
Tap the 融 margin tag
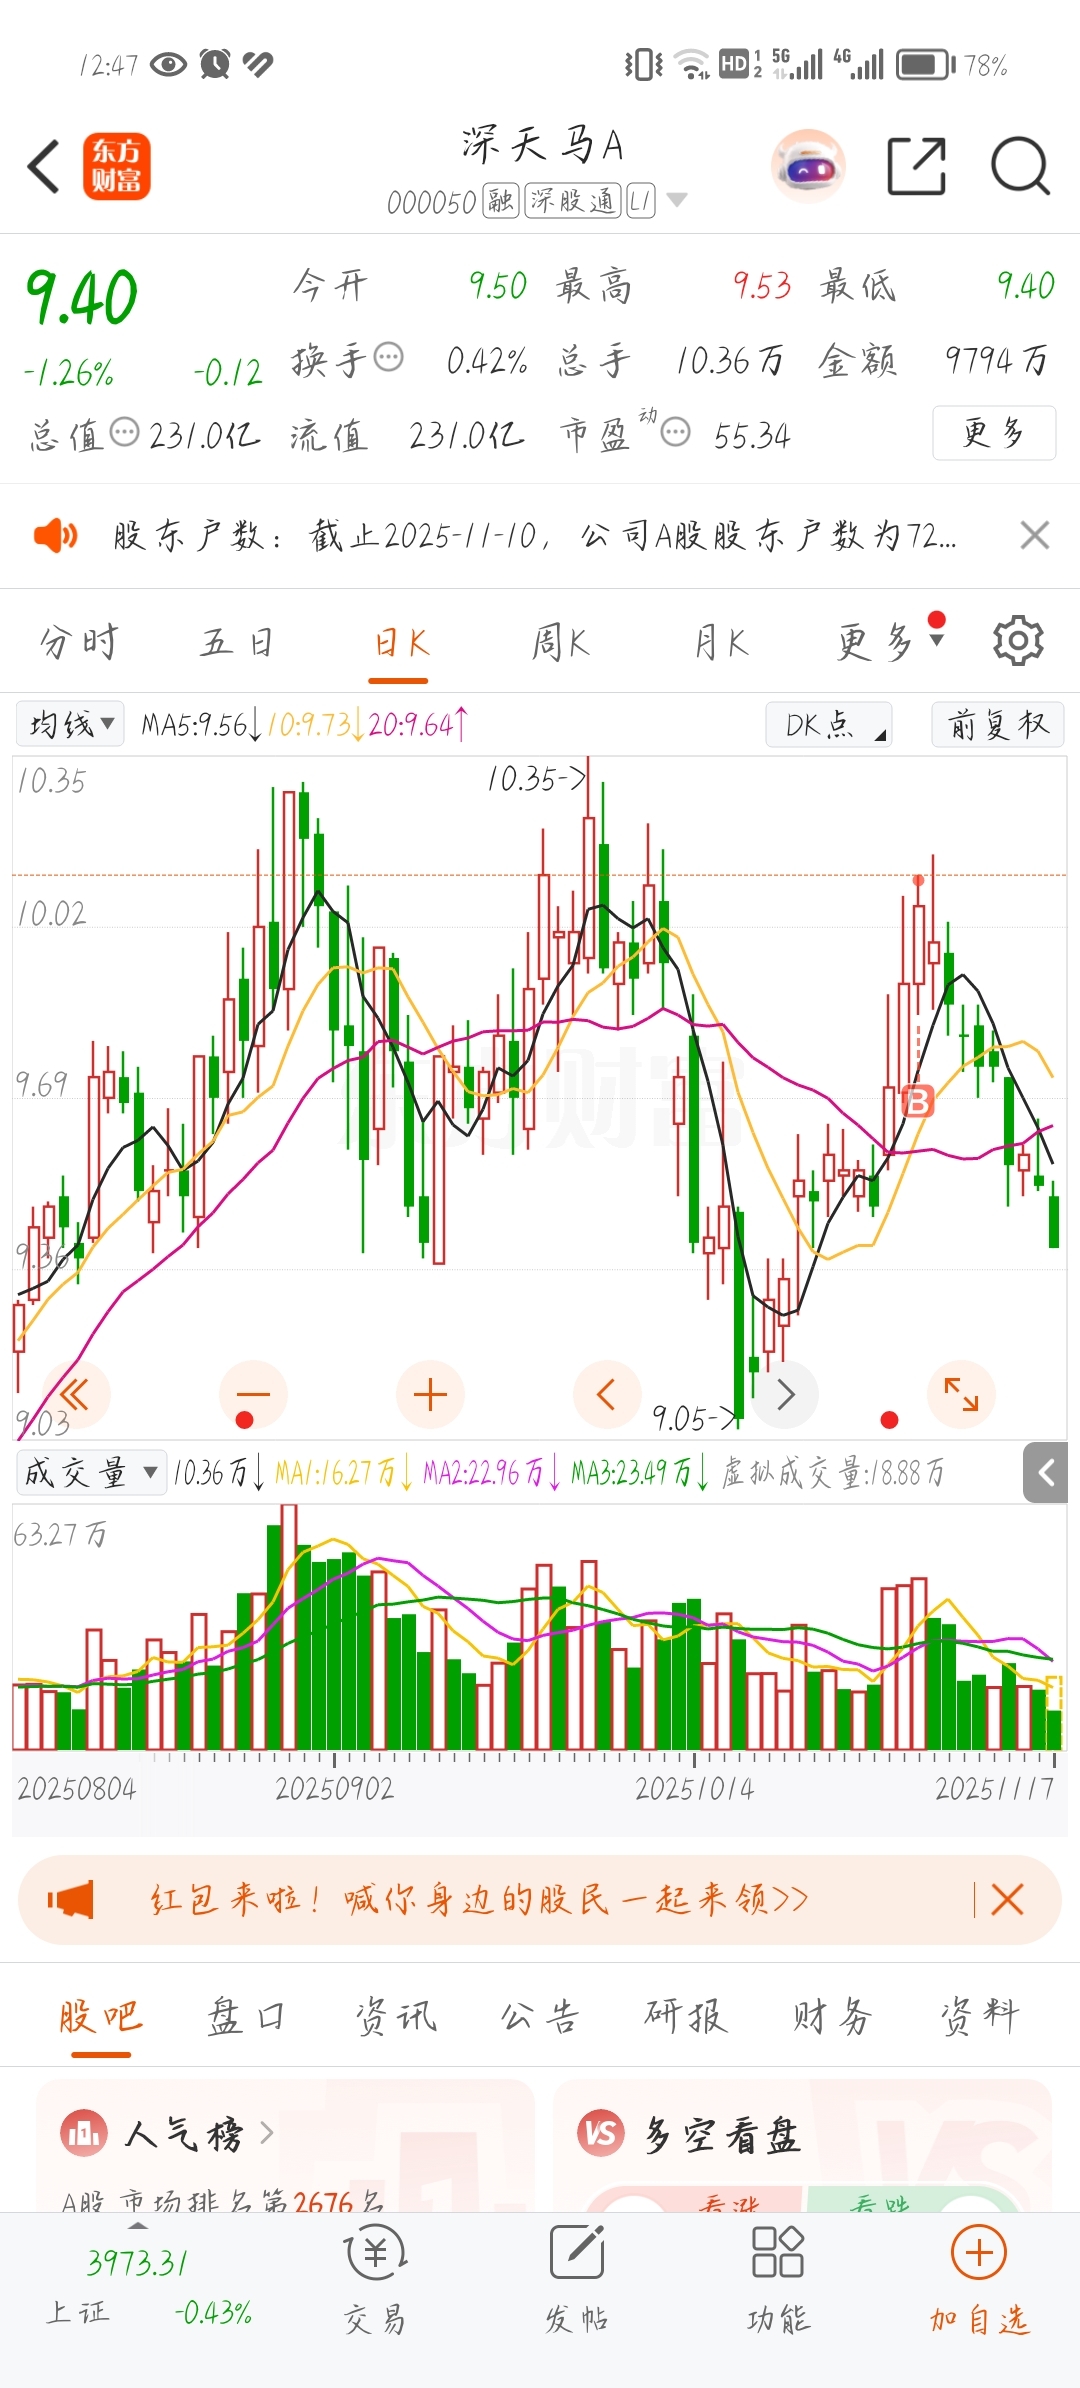pos(500,201)
